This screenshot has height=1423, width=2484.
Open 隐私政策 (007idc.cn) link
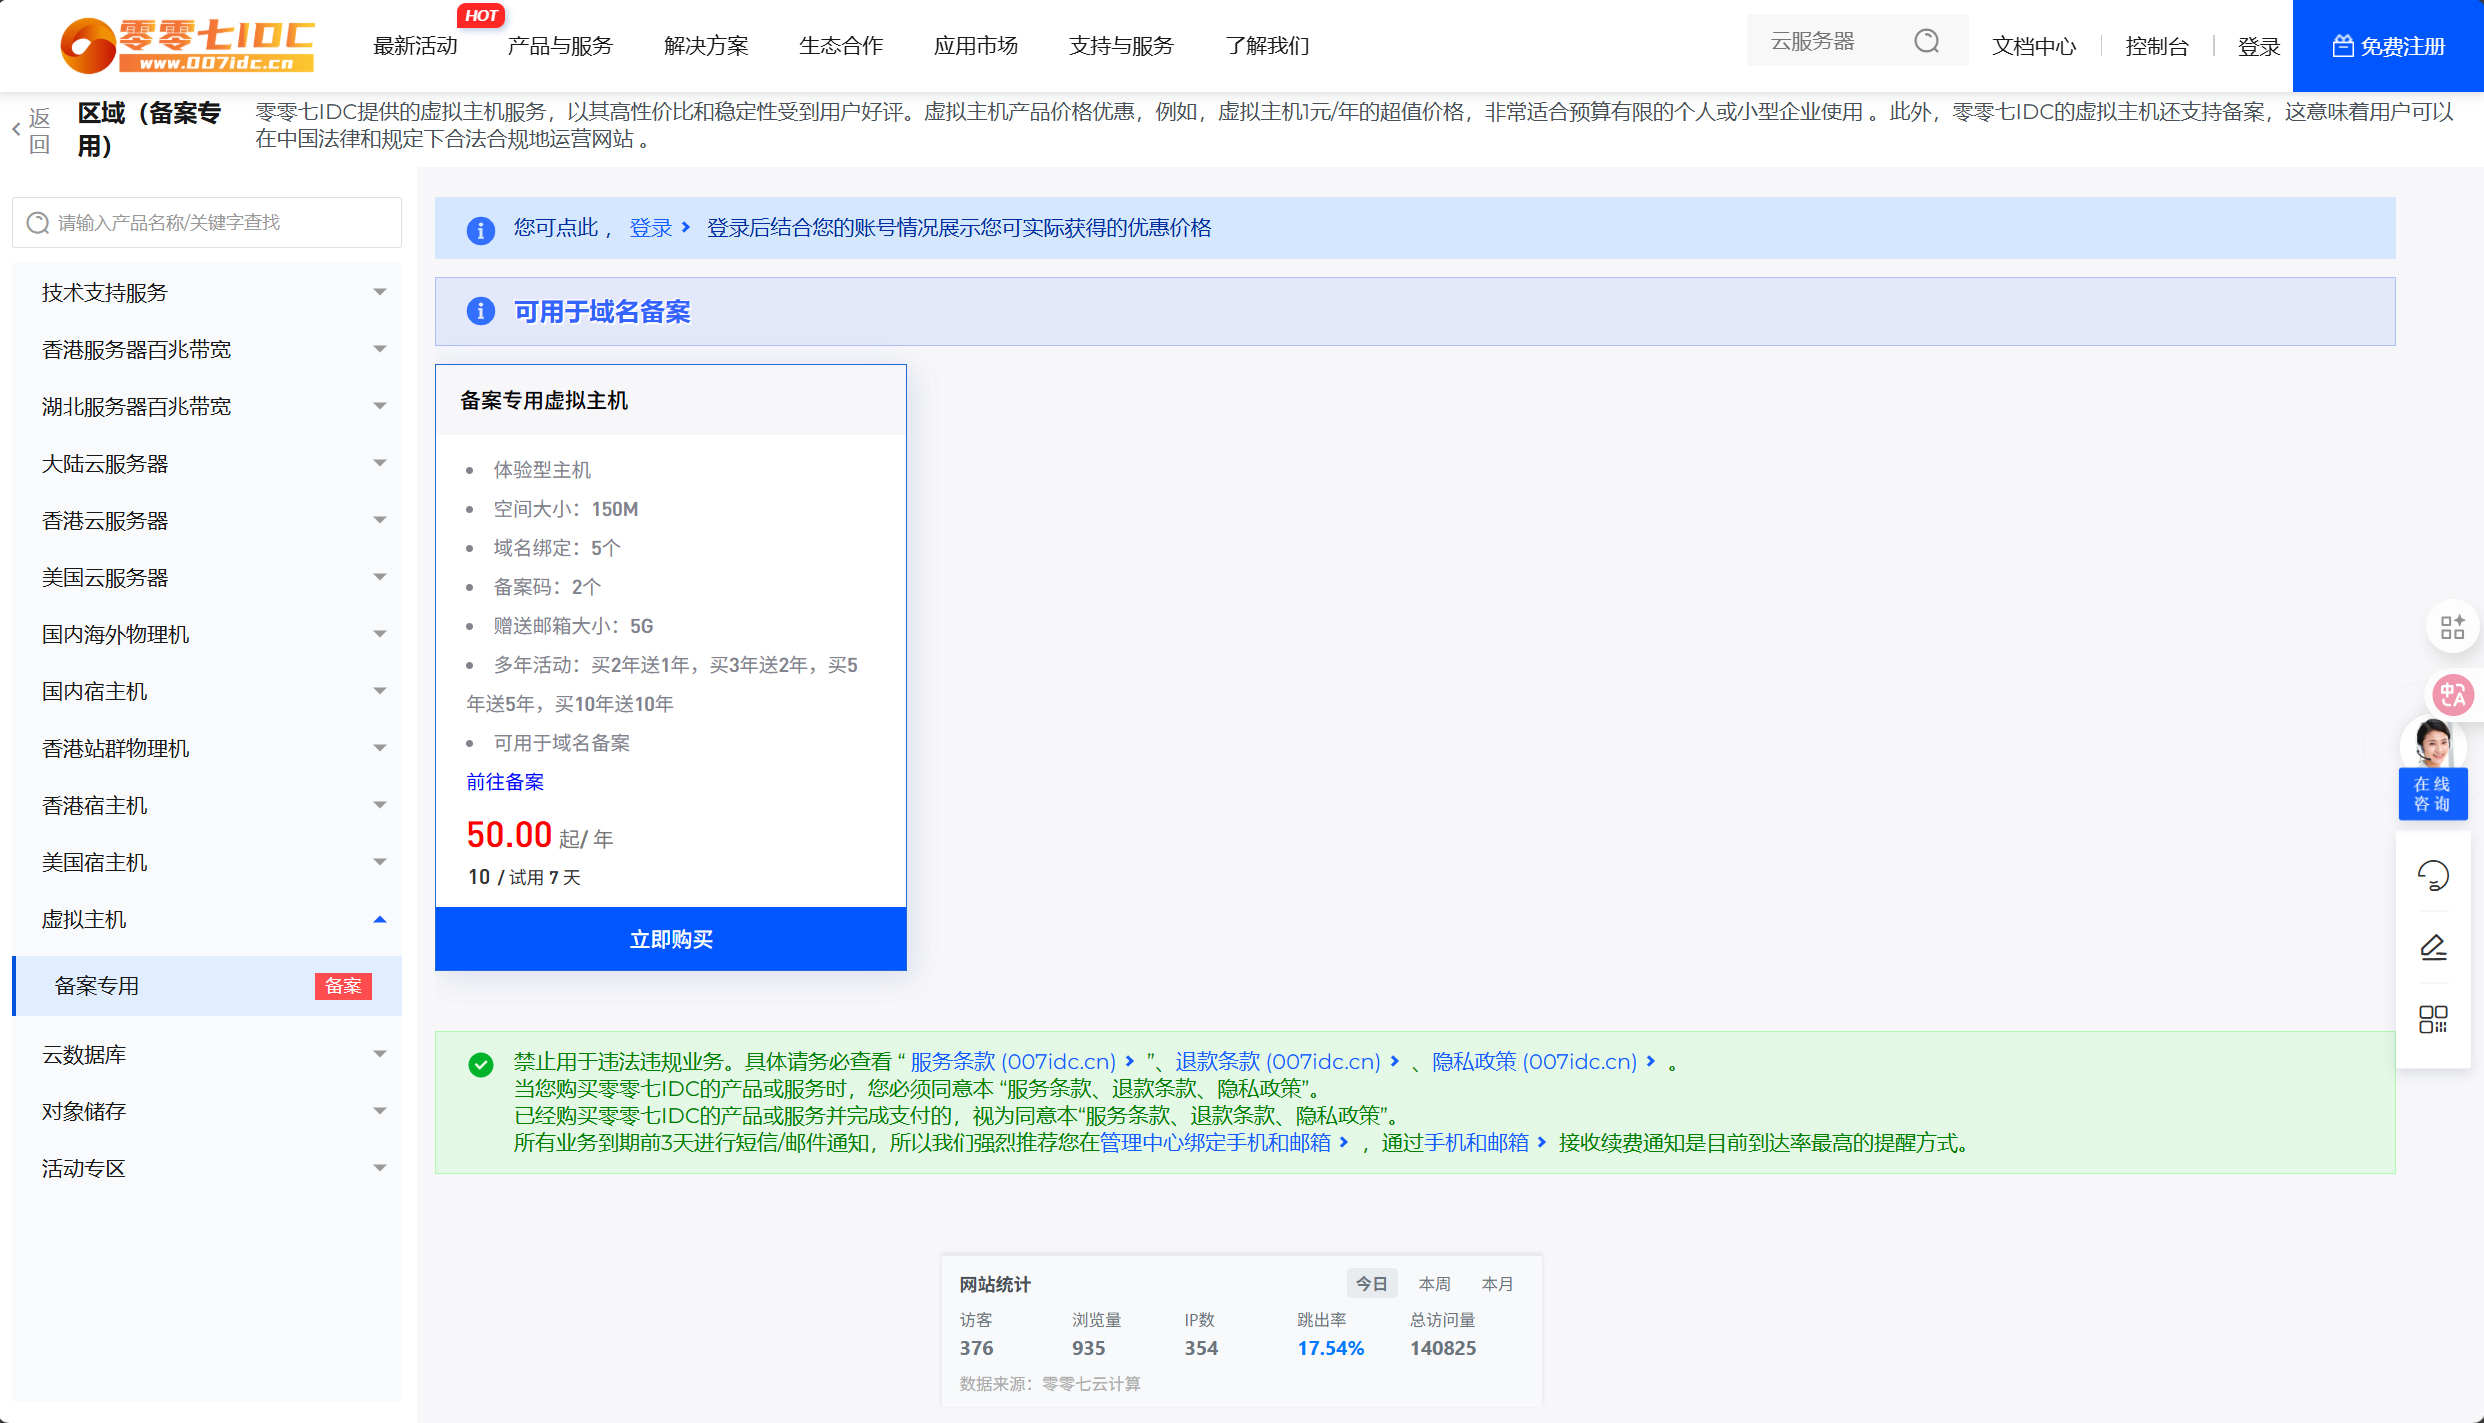[1534, 1062]
